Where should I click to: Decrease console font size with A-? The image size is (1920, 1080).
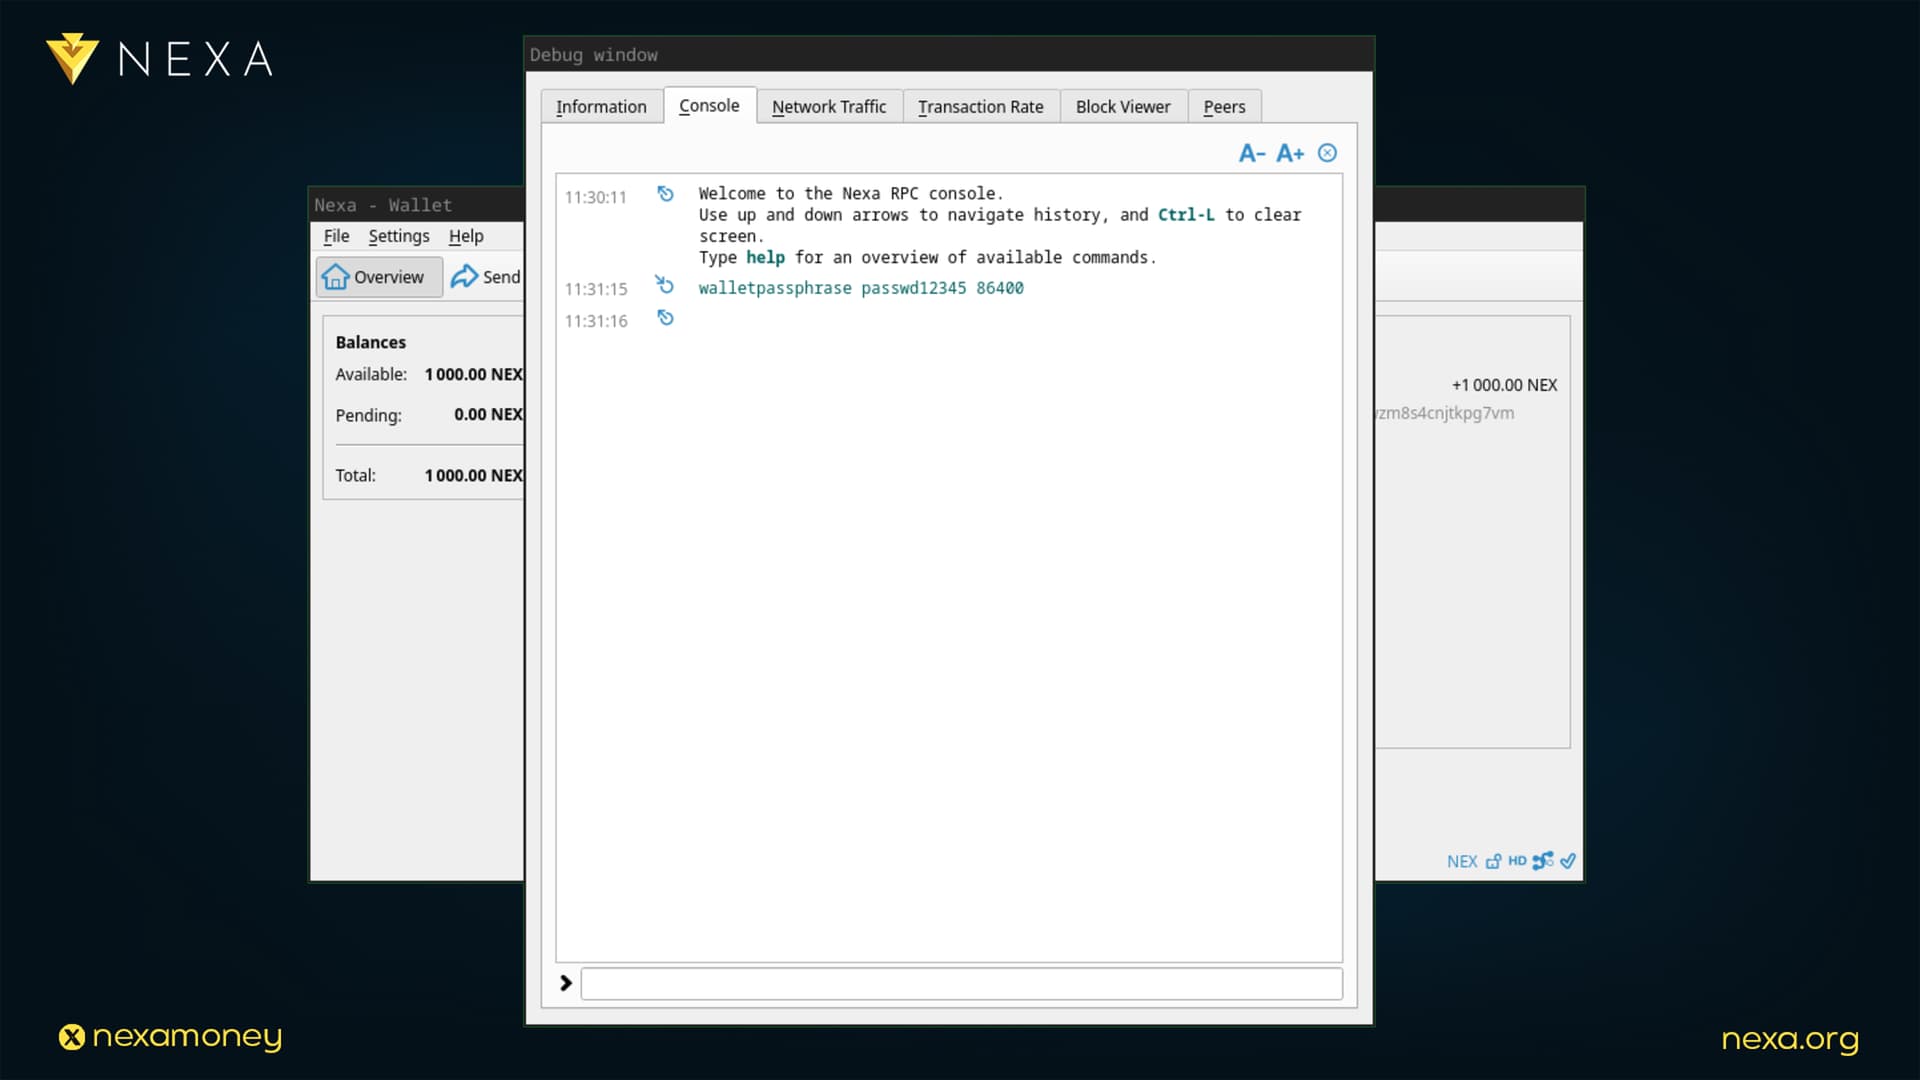[x=1251, y=153]
